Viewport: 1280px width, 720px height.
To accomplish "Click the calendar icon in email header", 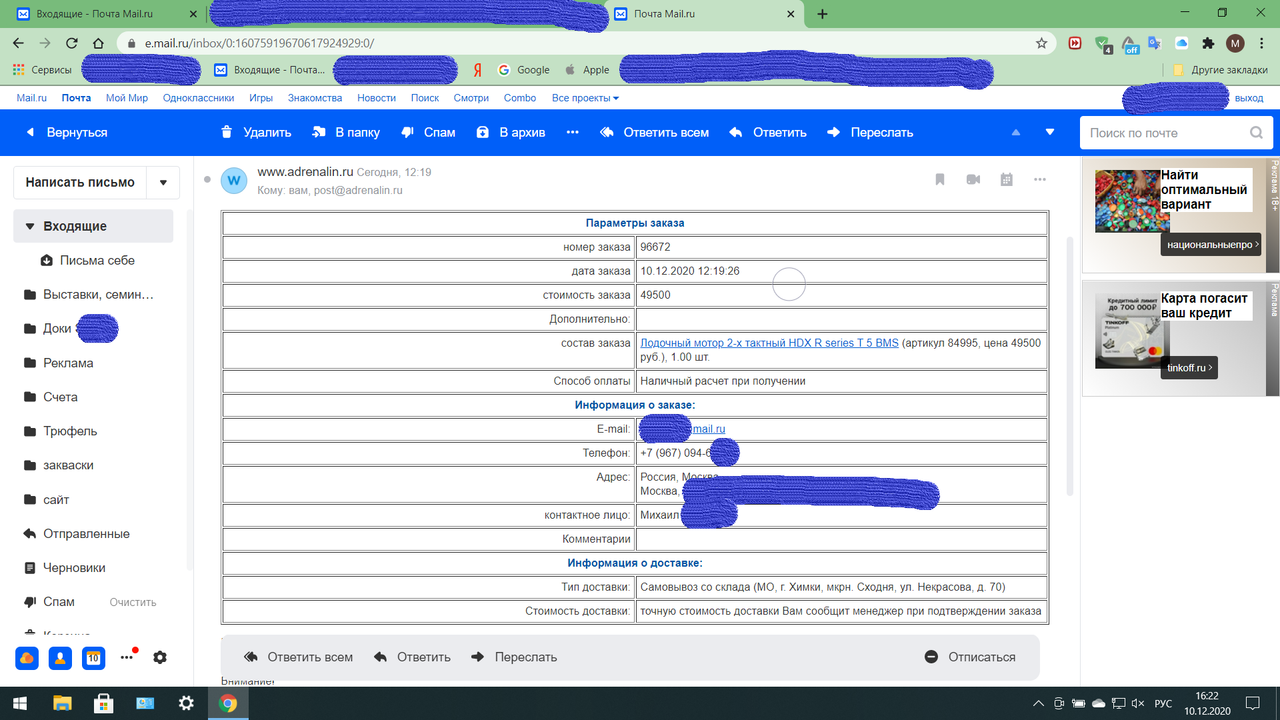I will point(1007,179).
